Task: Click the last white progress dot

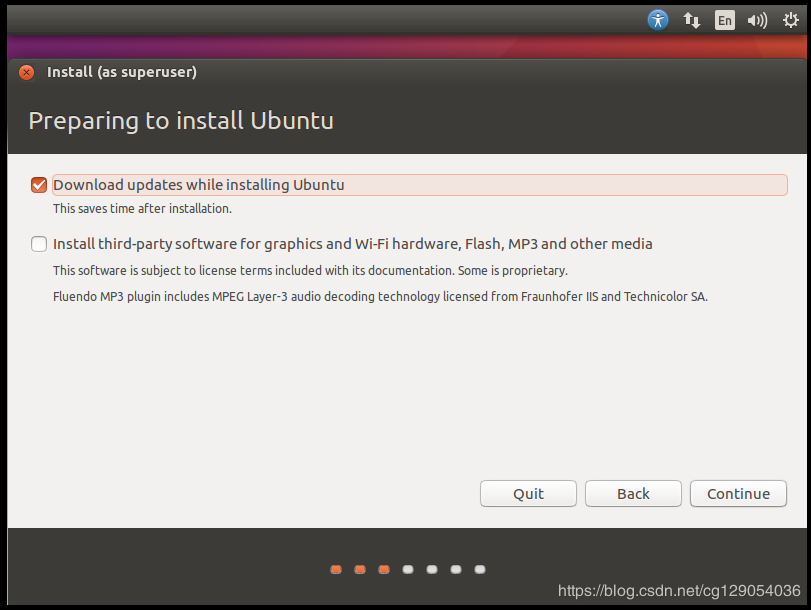Action: [x=480, y=570]
